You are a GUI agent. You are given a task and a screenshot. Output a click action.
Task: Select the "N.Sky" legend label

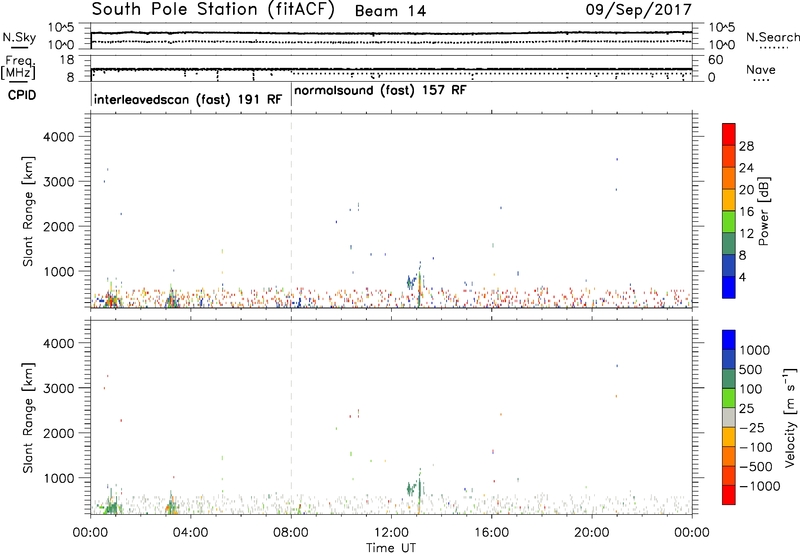pos(19,37)
